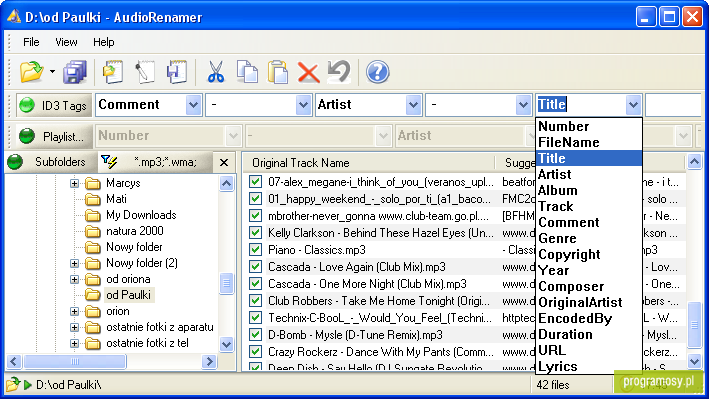Open the View menu
Image resolution: width=709 pixels, height=399 pixels.
pyautogui.click(x=66, y=42)
